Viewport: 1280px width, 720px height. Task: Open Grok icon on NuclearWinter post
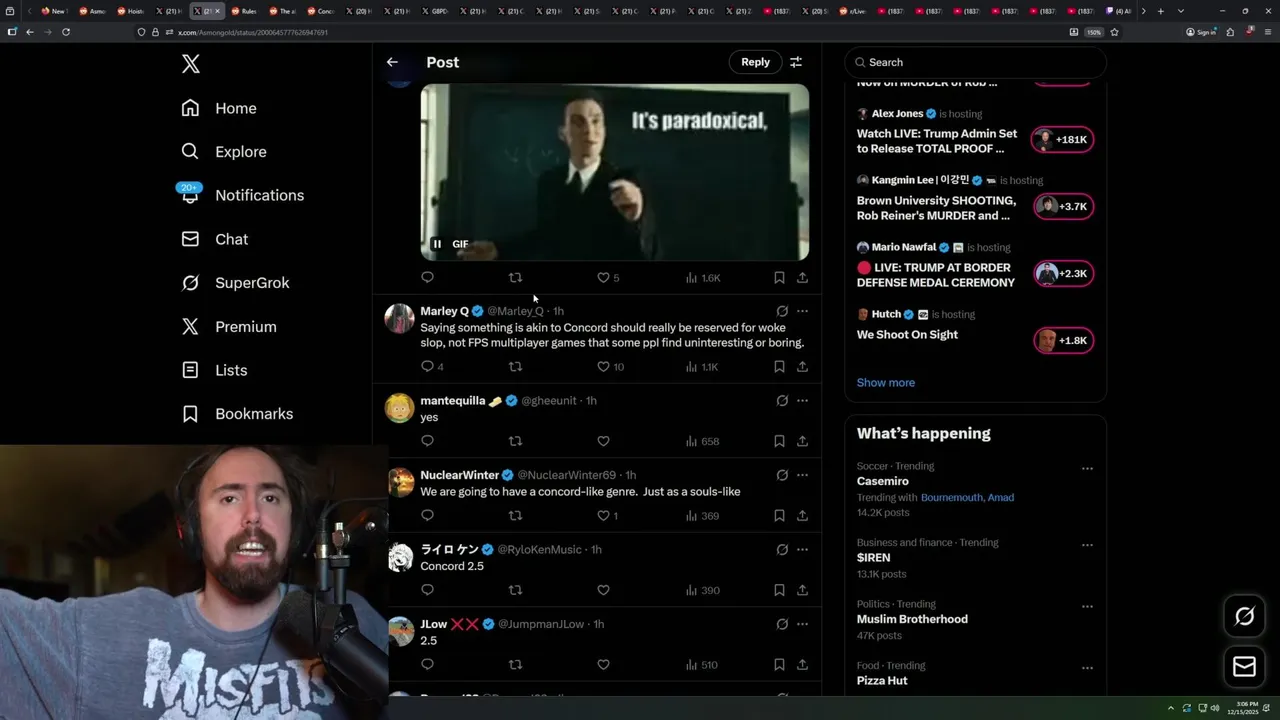point(782,475)
